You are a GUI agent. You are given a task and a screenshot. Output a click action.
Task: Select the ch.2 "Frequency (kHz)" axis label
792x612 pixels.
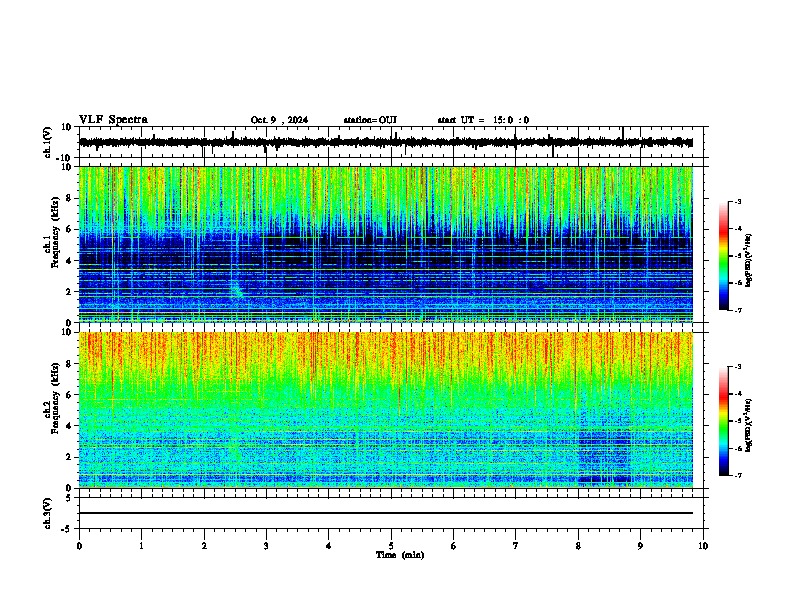pyautogui.click(x=55, y=398)
